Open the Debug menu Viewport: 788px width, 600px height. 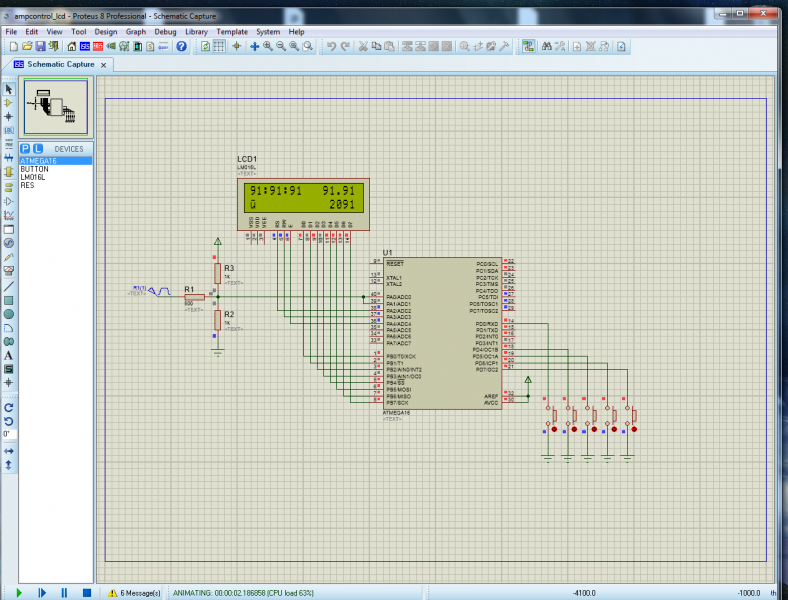pos(165,32)
